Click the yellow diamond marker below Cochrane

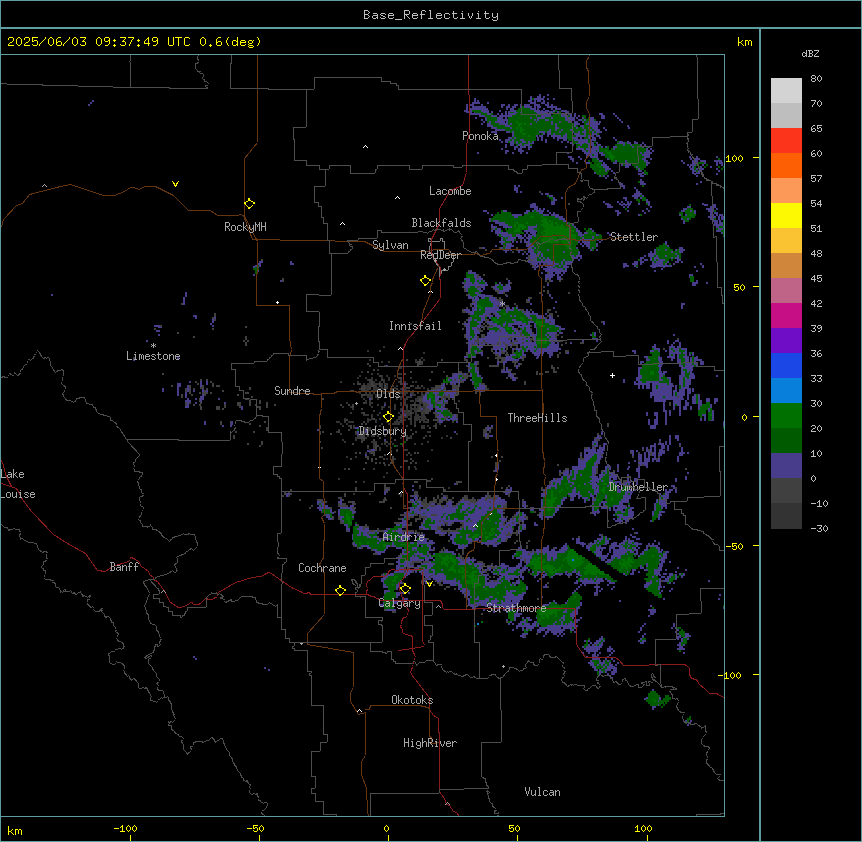[x=340, y=590]
